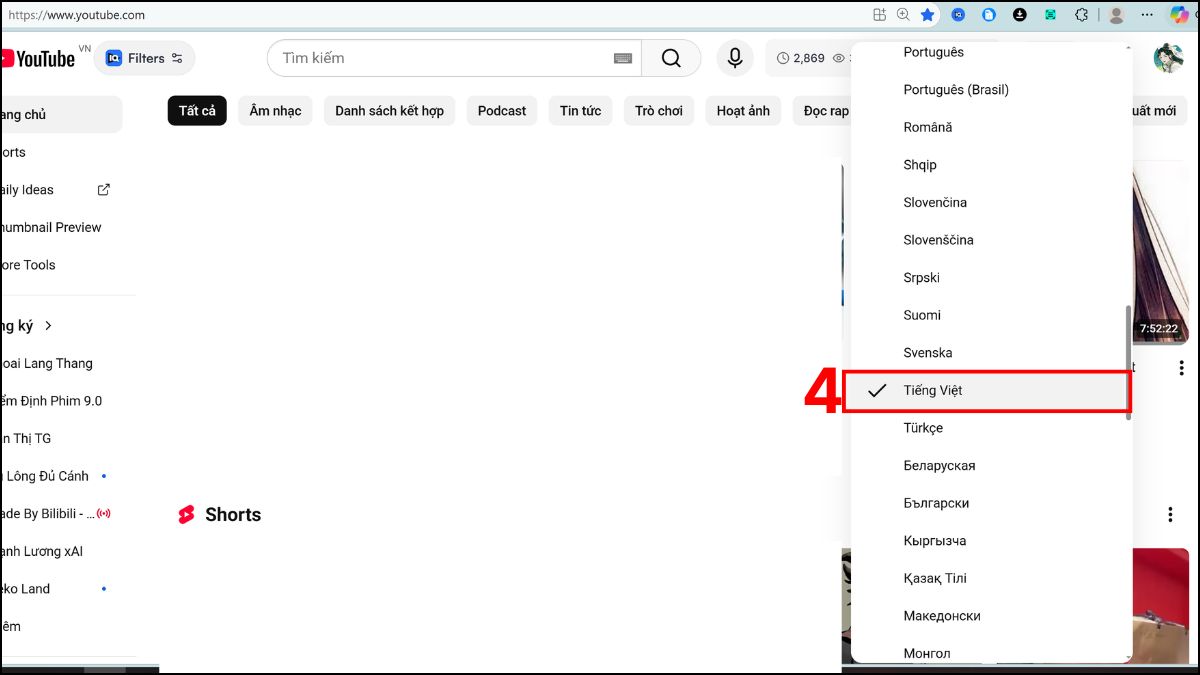The height and width of the screenshot is (675, 1200).
Task: Open the vidIQ Filters button
Action: (145, 58)
